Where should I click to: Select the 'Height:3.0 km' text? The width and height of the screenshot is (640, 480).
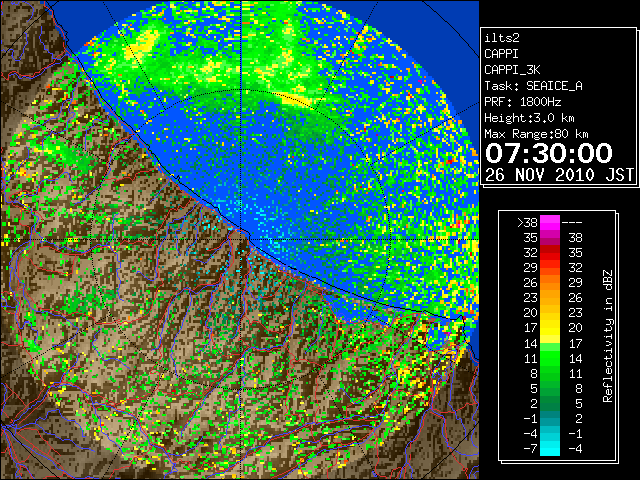pyautogui.click(x=529, y=118)
